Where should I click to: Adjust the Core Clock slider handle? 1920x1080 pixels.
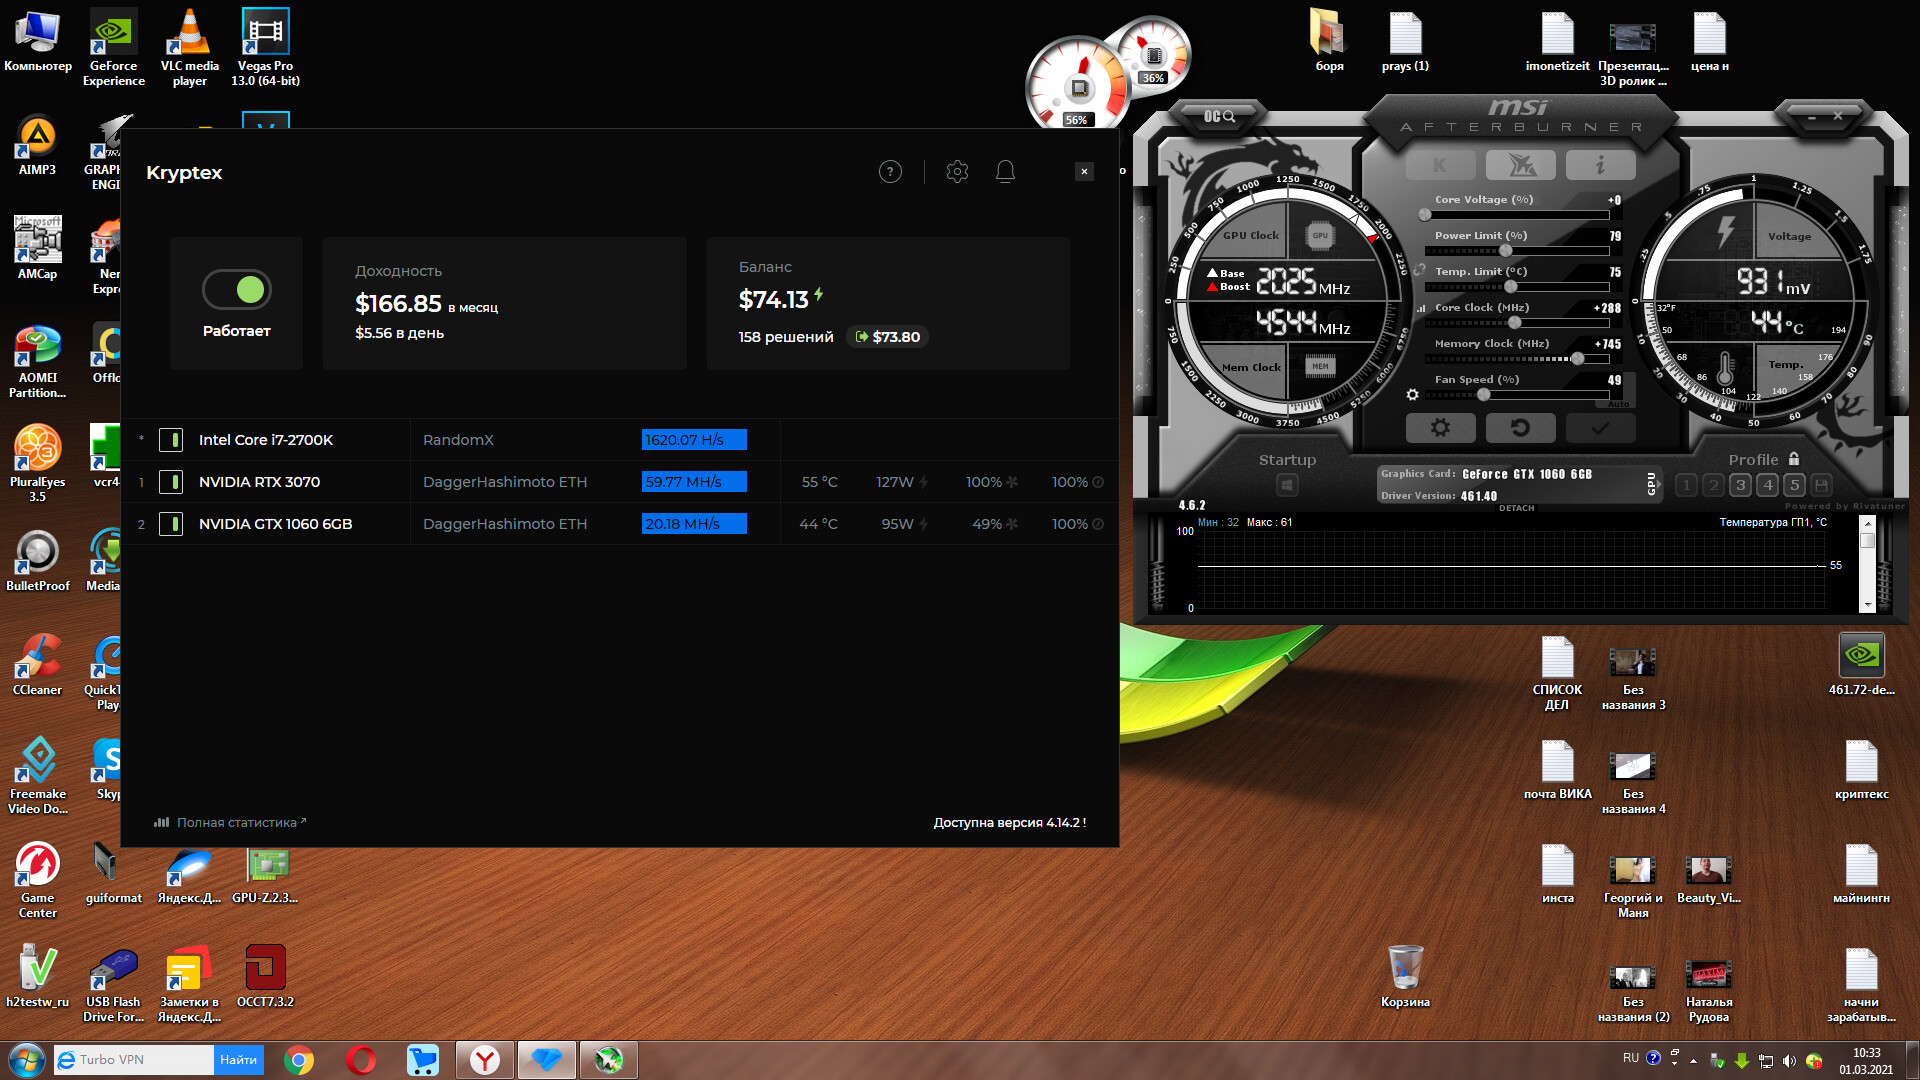[1515, 323]
